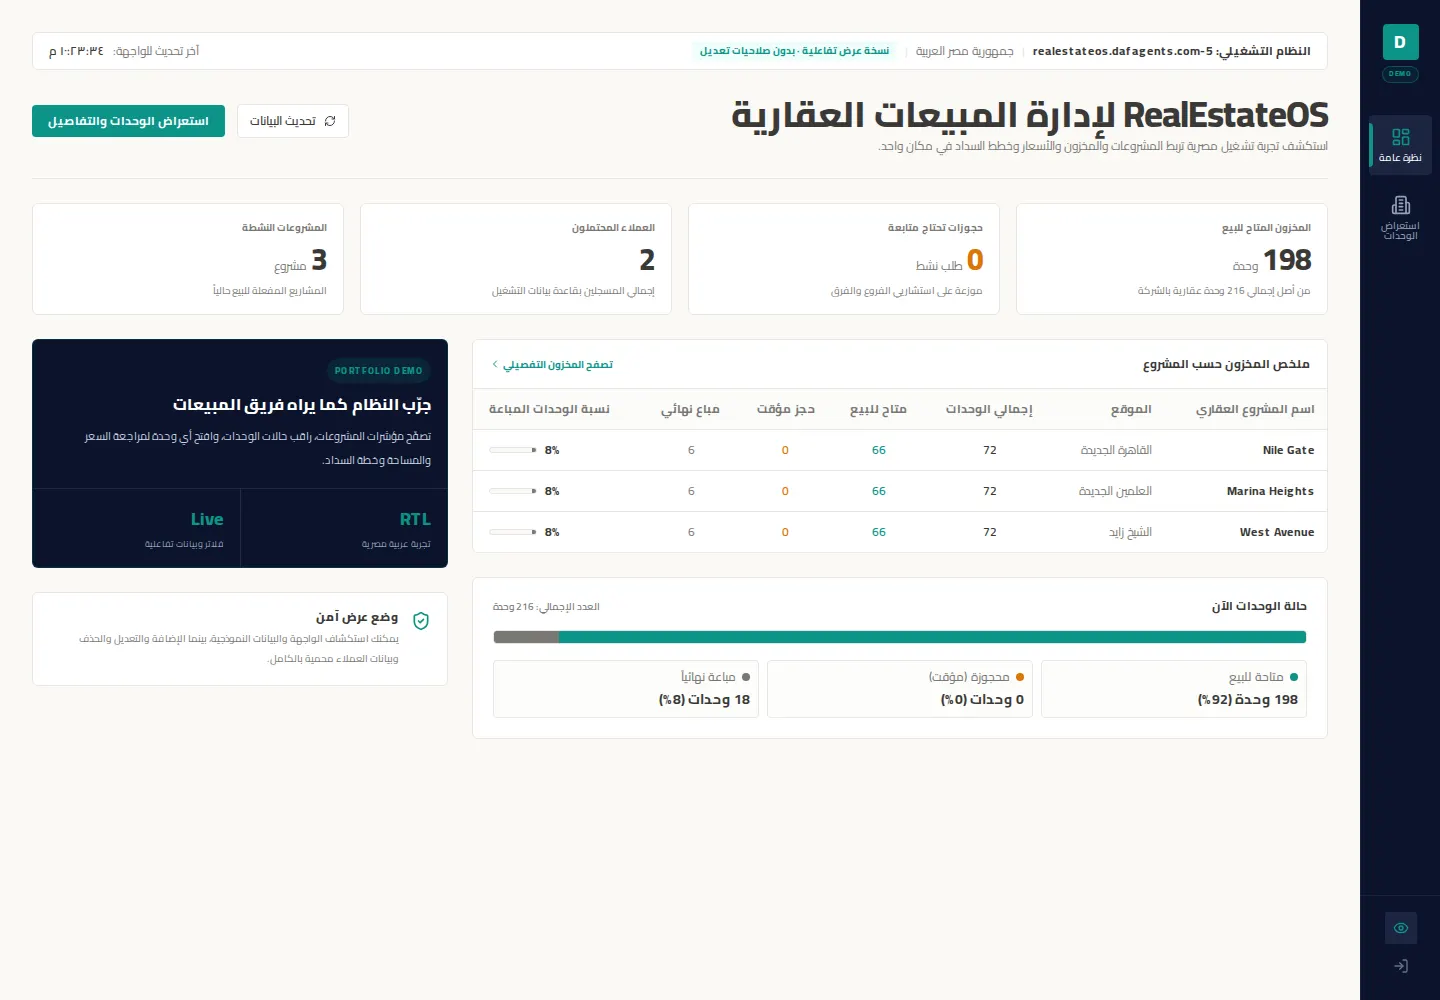This screenshot has height=1000, width=1440.
Task: Click the اسم المشروع العقاري column header
Action: click(x=1255, y=409)
